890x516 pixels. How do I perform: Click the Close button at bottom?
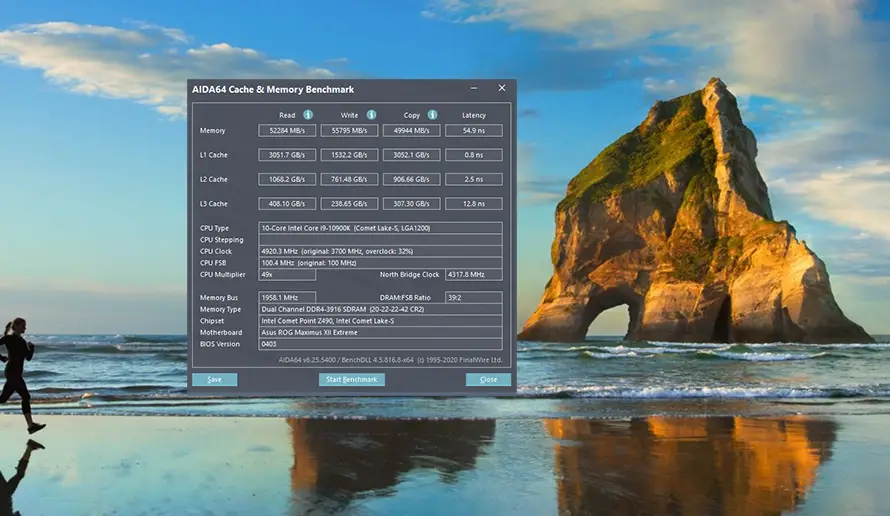tap(488, 379)
